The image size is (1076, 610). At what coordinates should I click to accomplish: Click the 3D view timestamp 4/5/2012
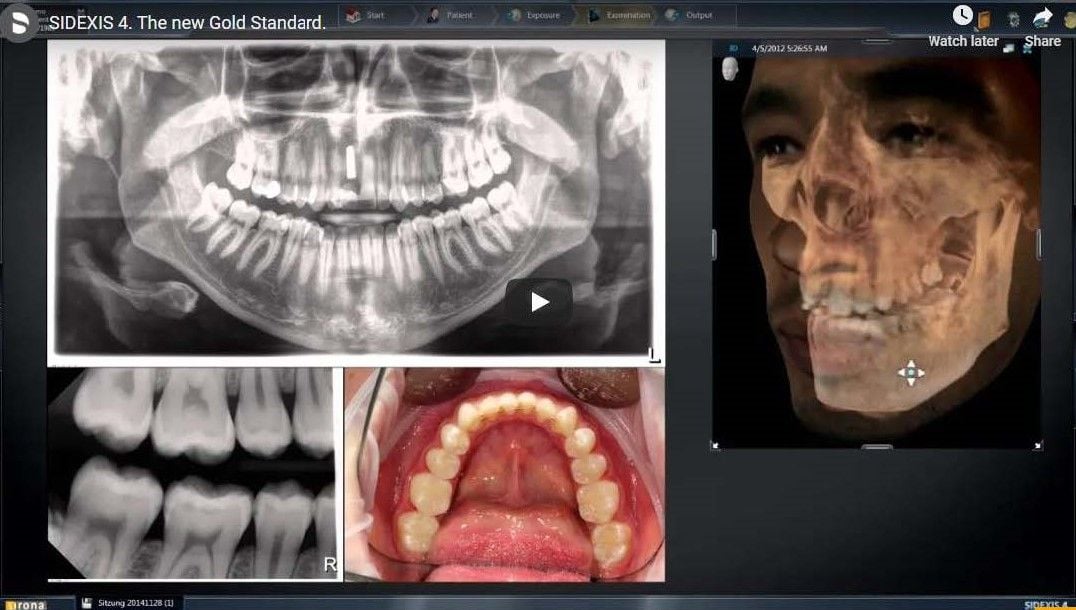pyautogui.click(x=789, y=49)
